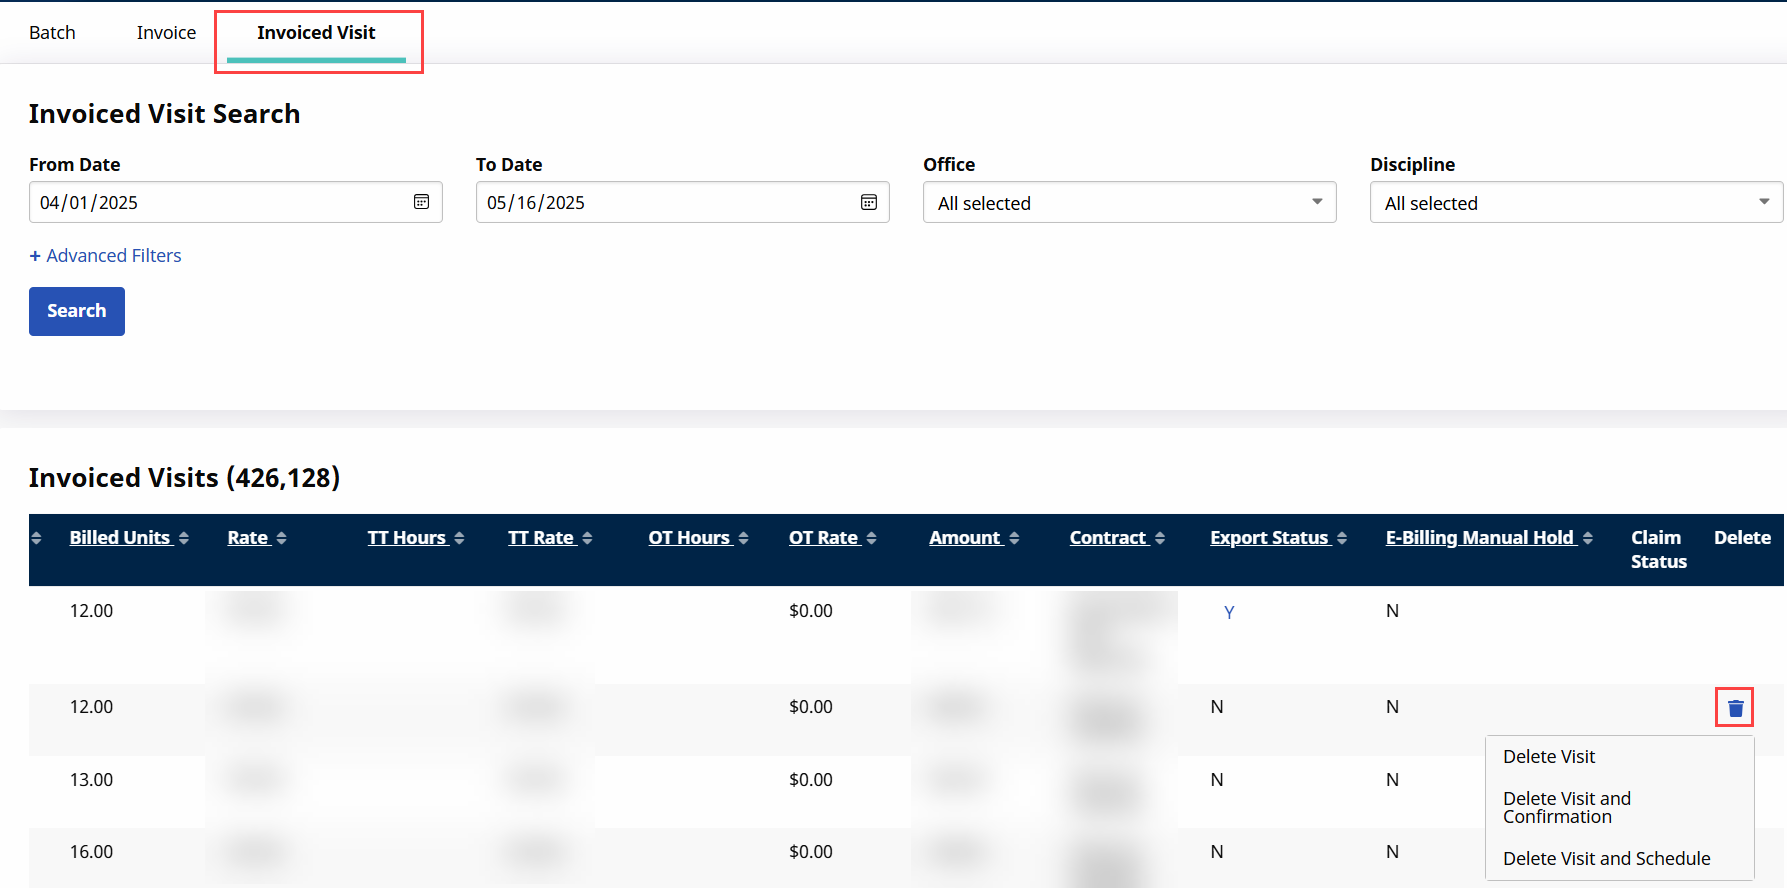Click the sort arrows beside TT Hours
This screenshot has height=888, width=1787.
point(459,538)
